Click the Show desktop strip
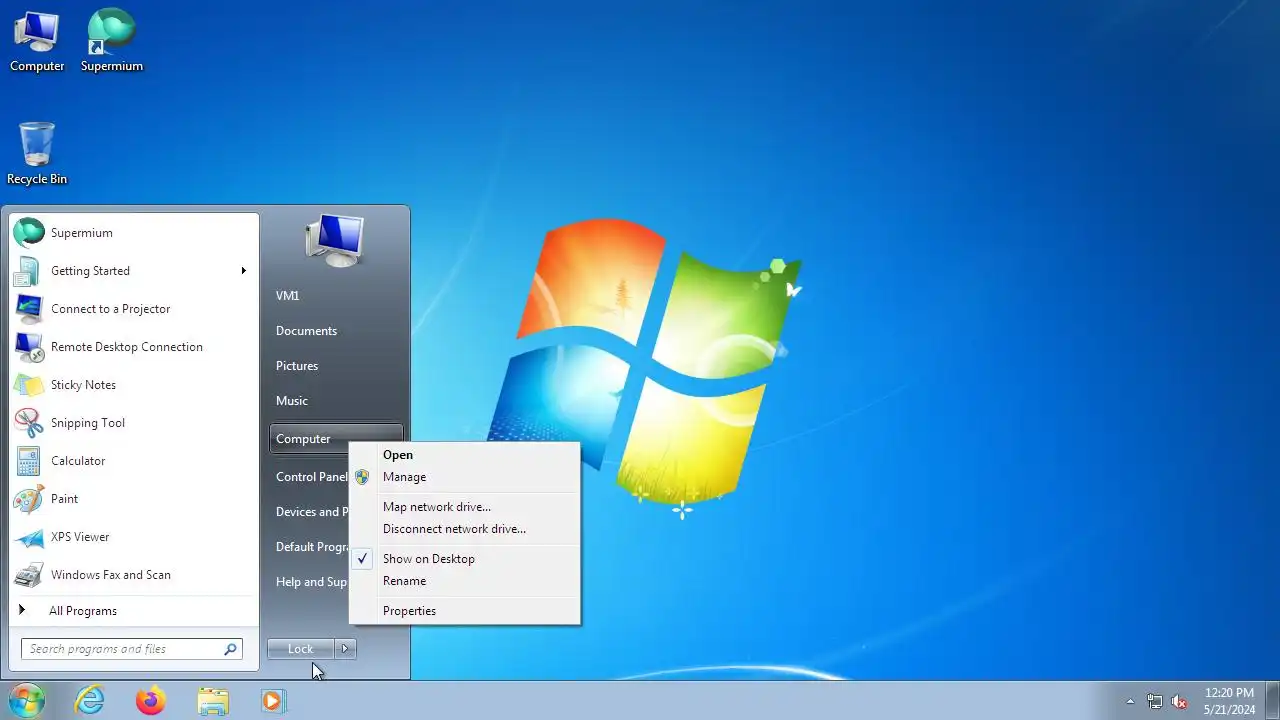Image resolution: width=1280 pixels, height=720 pixels. (1272, 701)
